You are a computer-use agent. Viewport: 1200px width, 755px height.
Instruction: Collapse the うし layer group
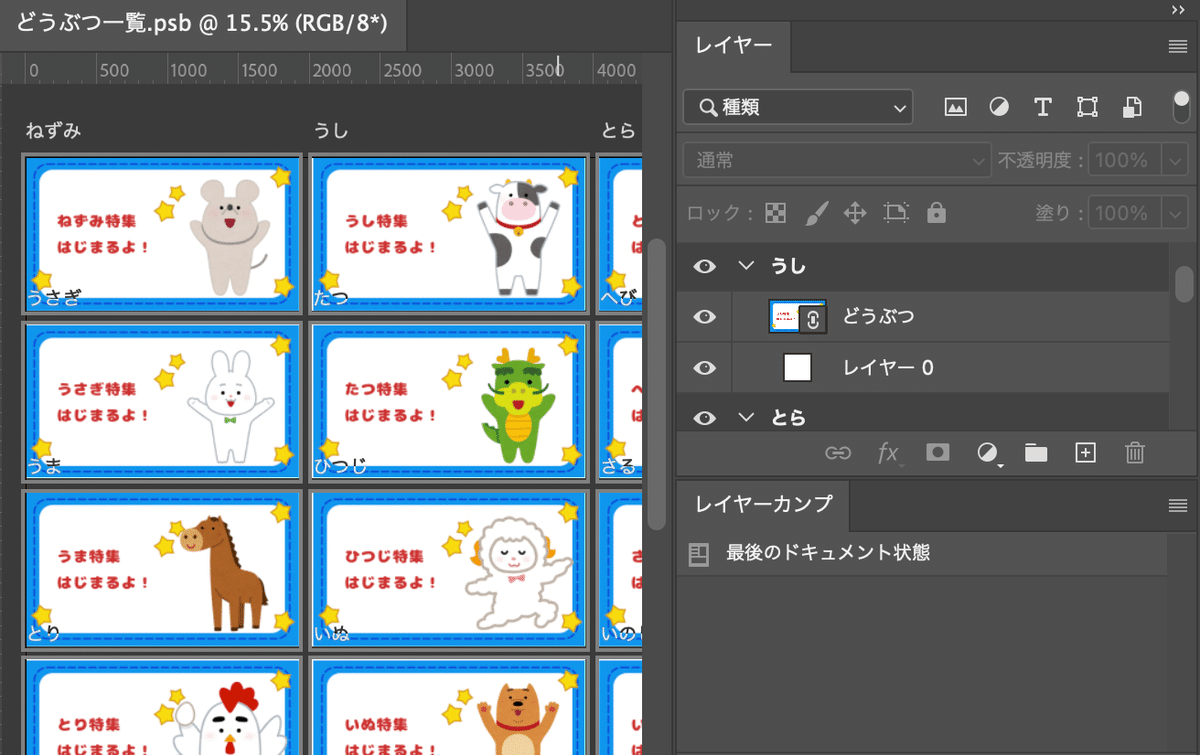pyautogui.click(x=745, y=266)
